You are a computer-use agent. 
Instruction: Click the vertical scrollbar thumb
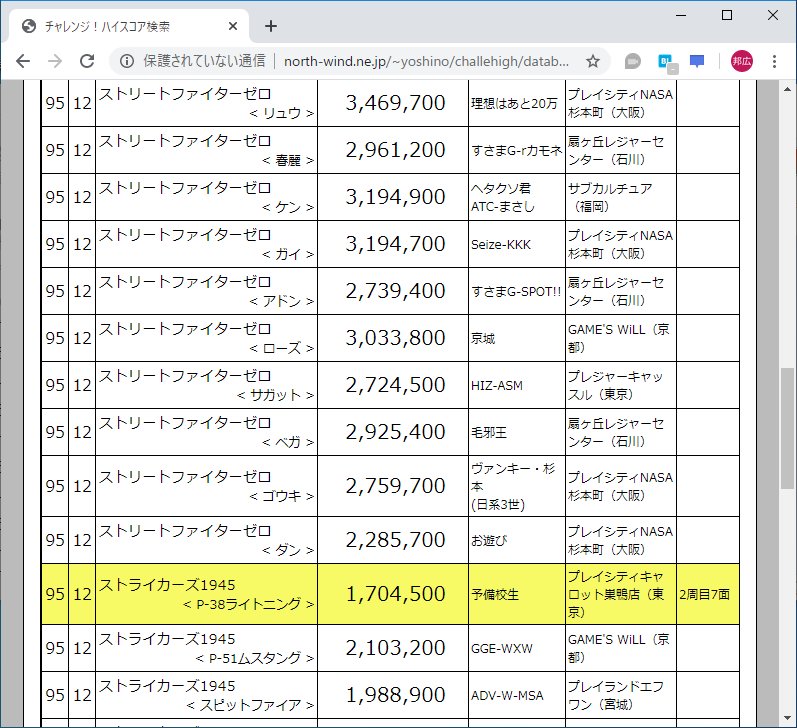tap(787, 428)
